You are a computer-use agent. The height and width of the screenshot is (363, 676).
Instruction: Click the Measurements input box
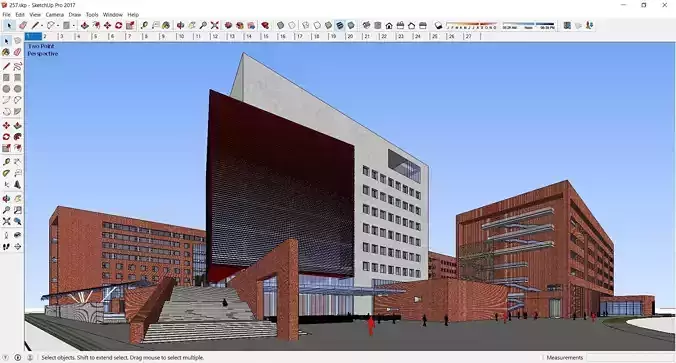coord(630,357)
